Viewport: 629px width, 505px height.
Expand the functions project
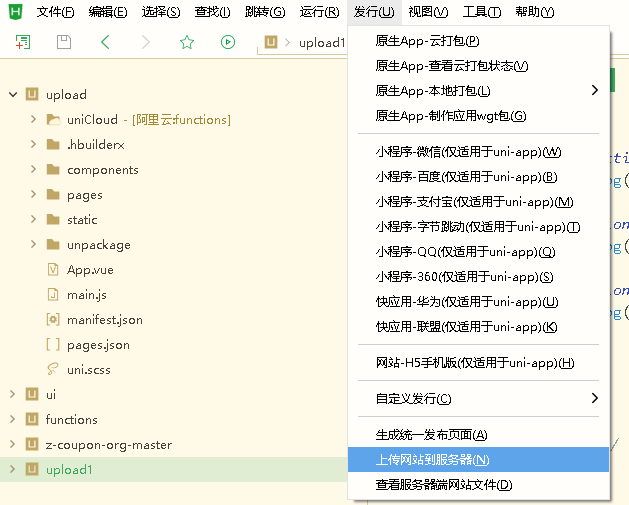13,419
